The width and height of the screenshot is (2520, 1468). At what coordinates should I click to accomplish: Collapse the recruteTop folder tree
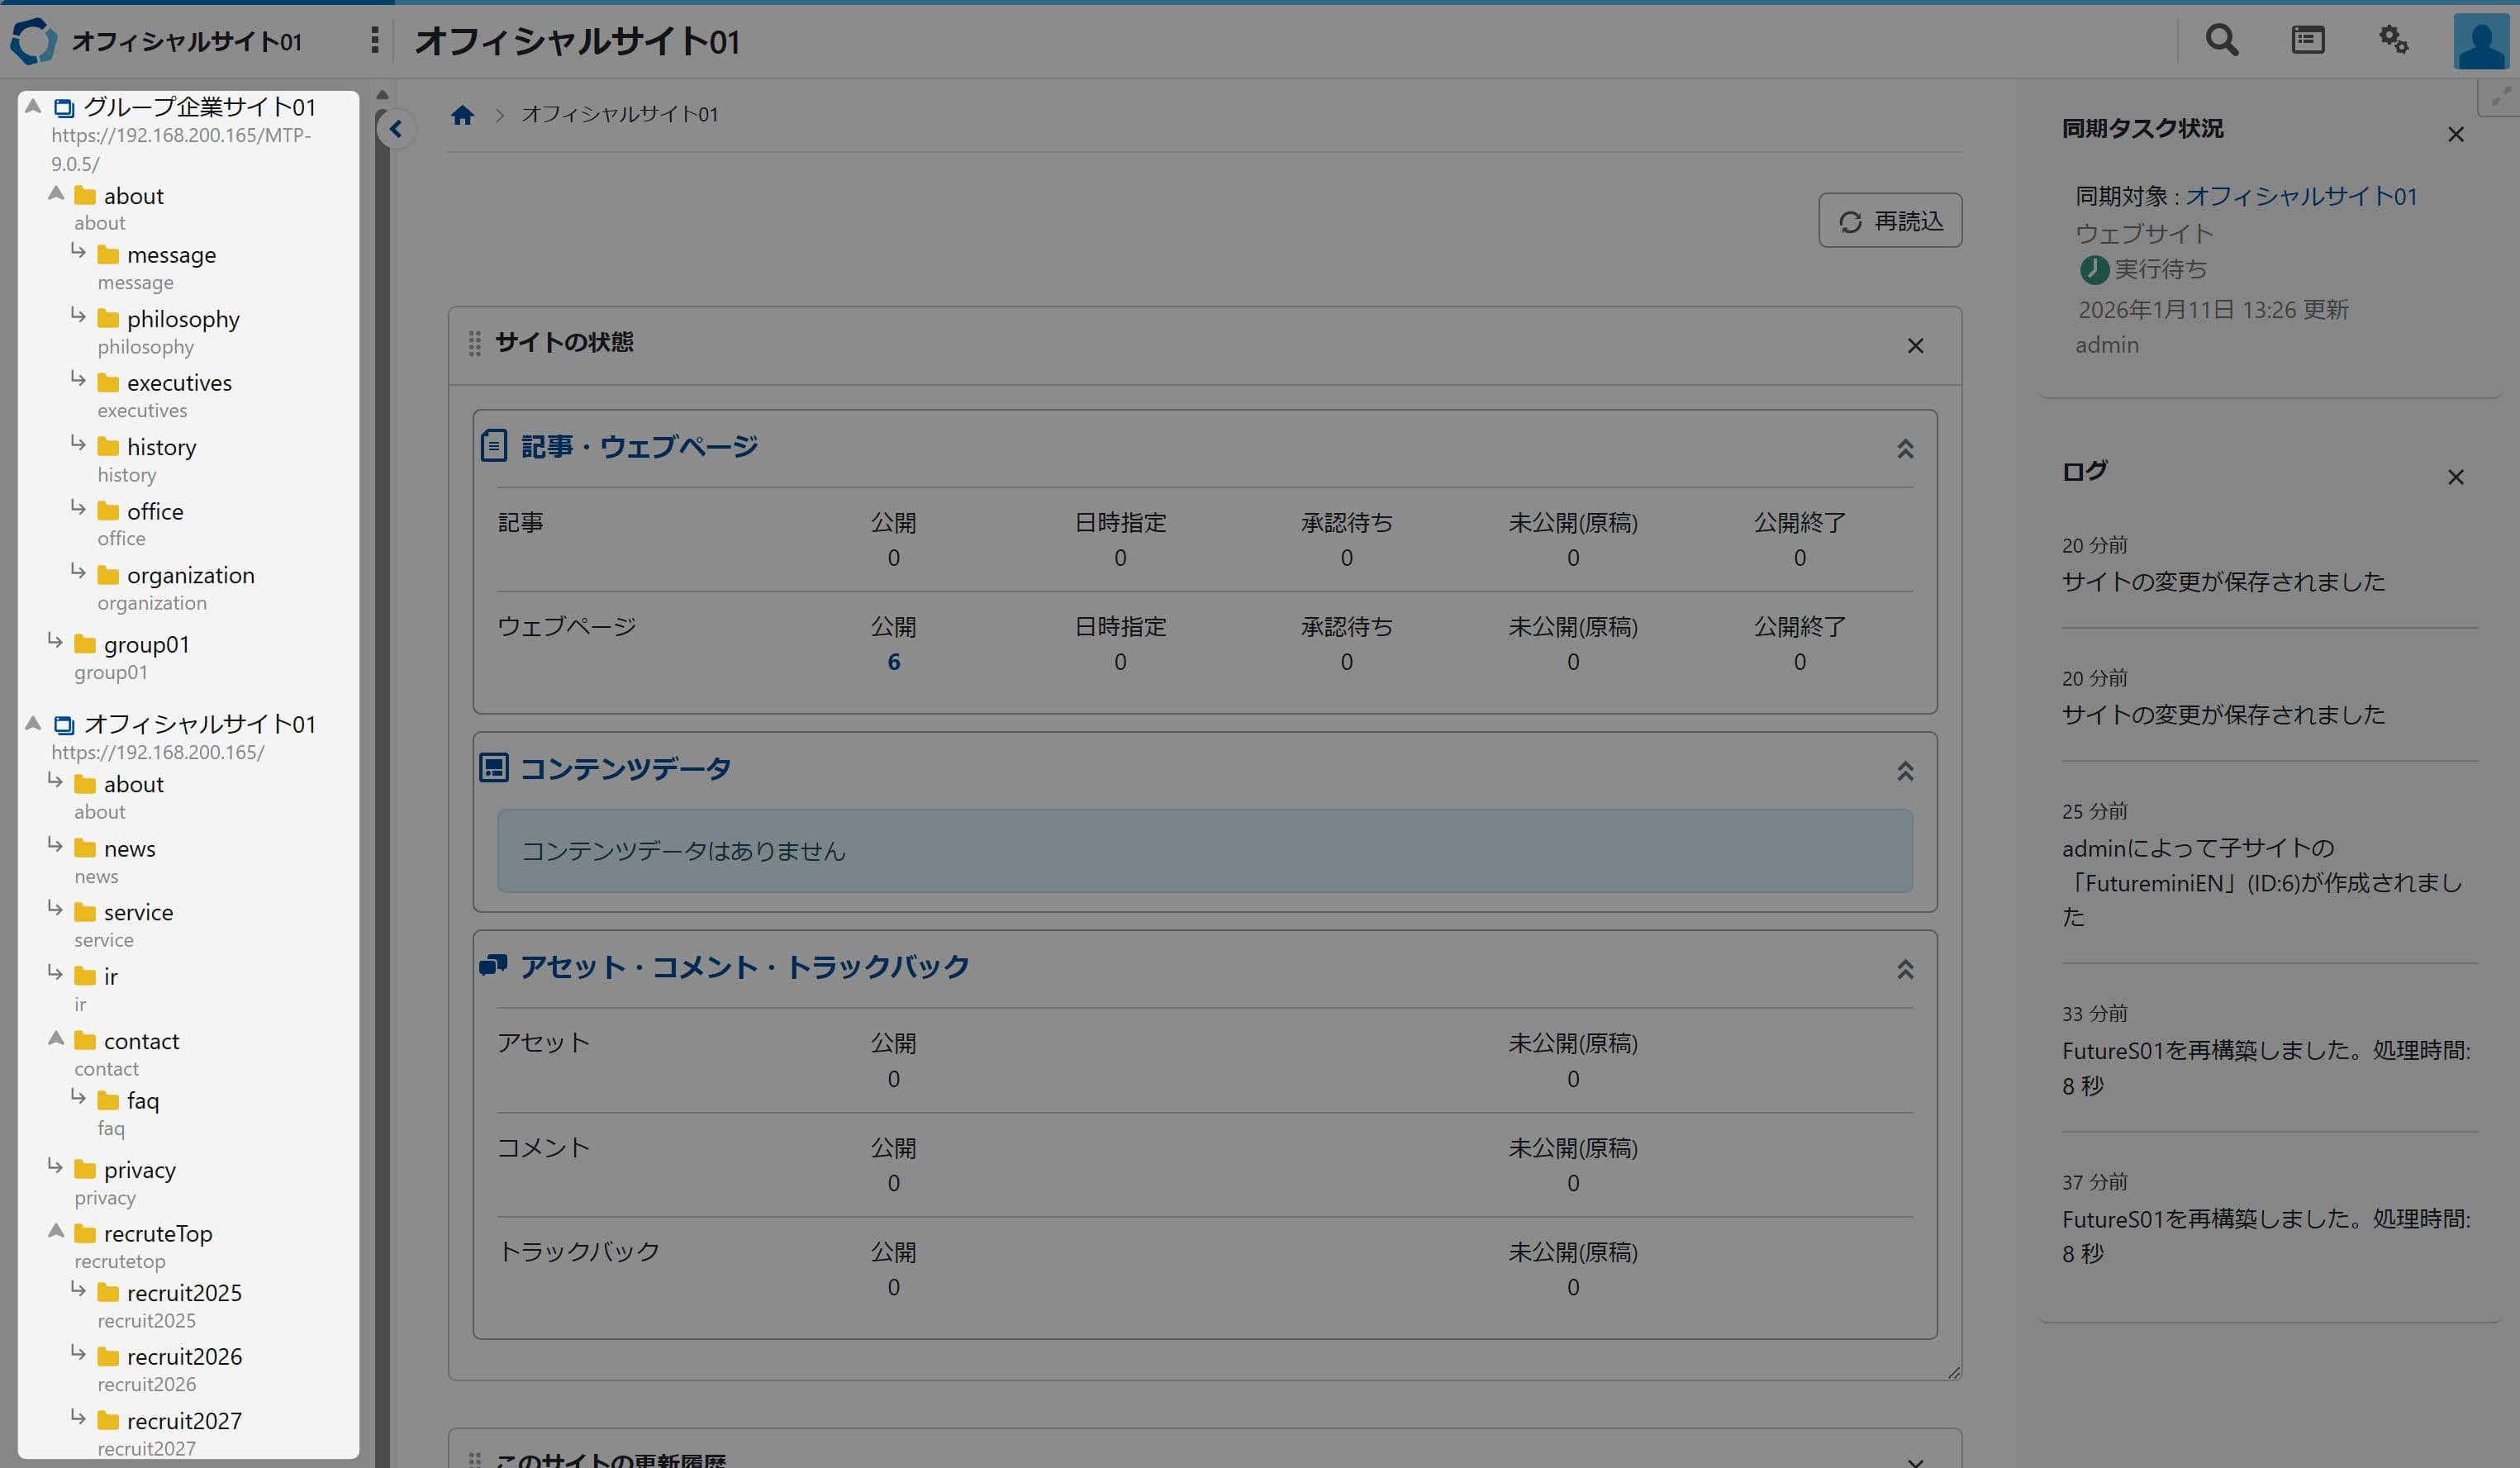coord(57,1231)
